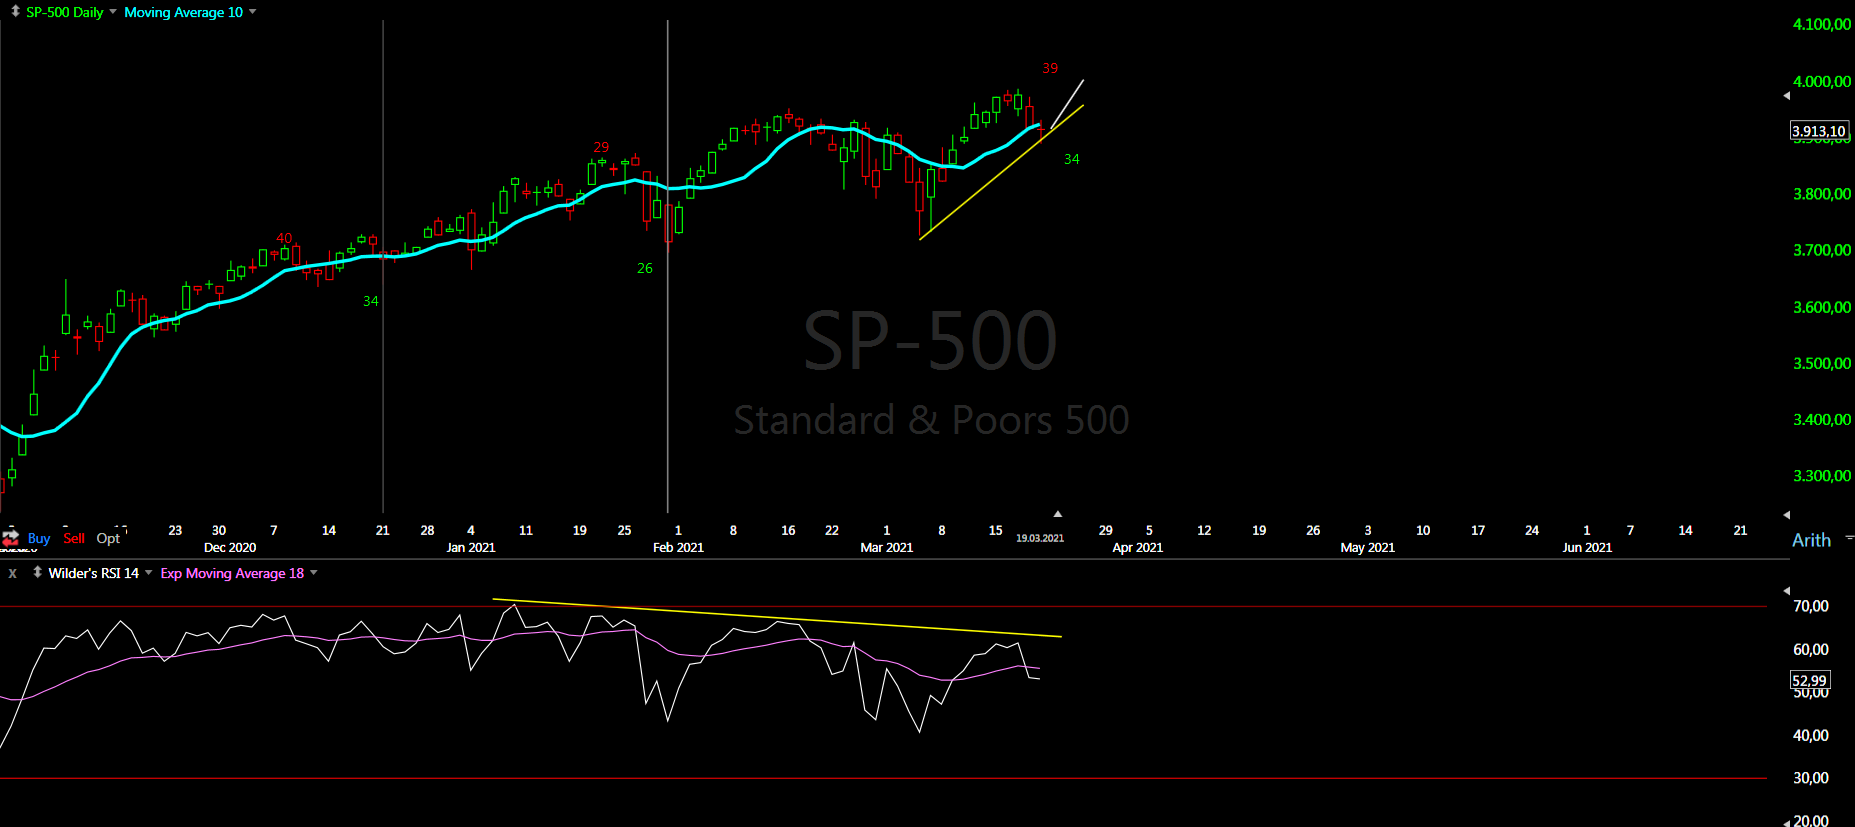The image size is (1855, 827).
Task: Click the May 2021 date axis label
Action: (1367, 548)
